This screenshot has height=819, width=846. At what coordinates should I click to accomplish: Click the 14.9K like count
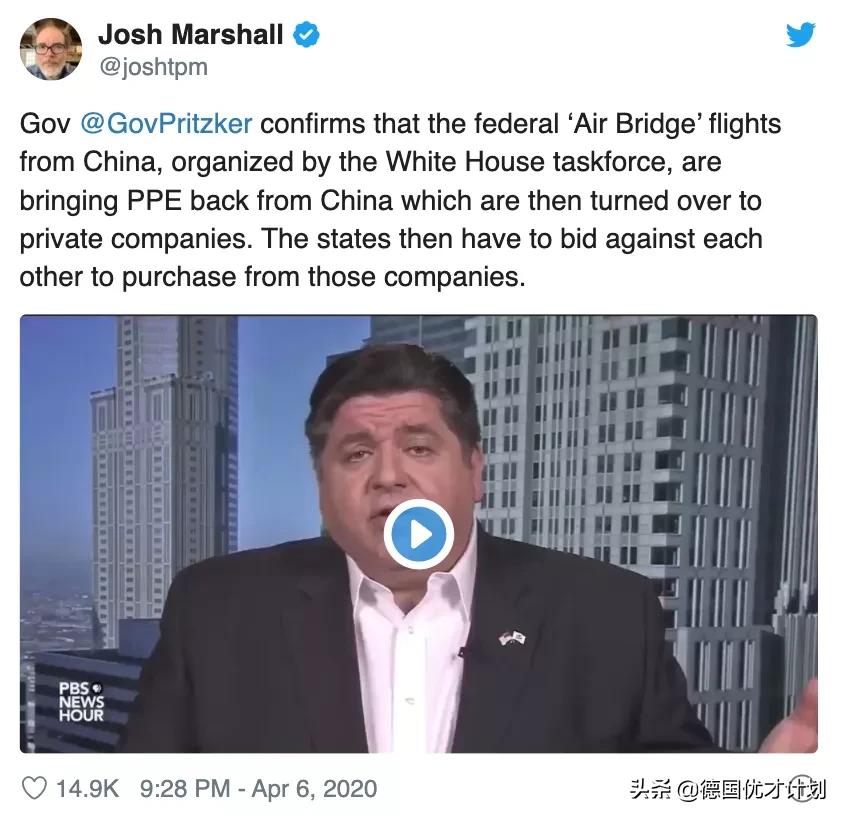click(x=87, y=789)
